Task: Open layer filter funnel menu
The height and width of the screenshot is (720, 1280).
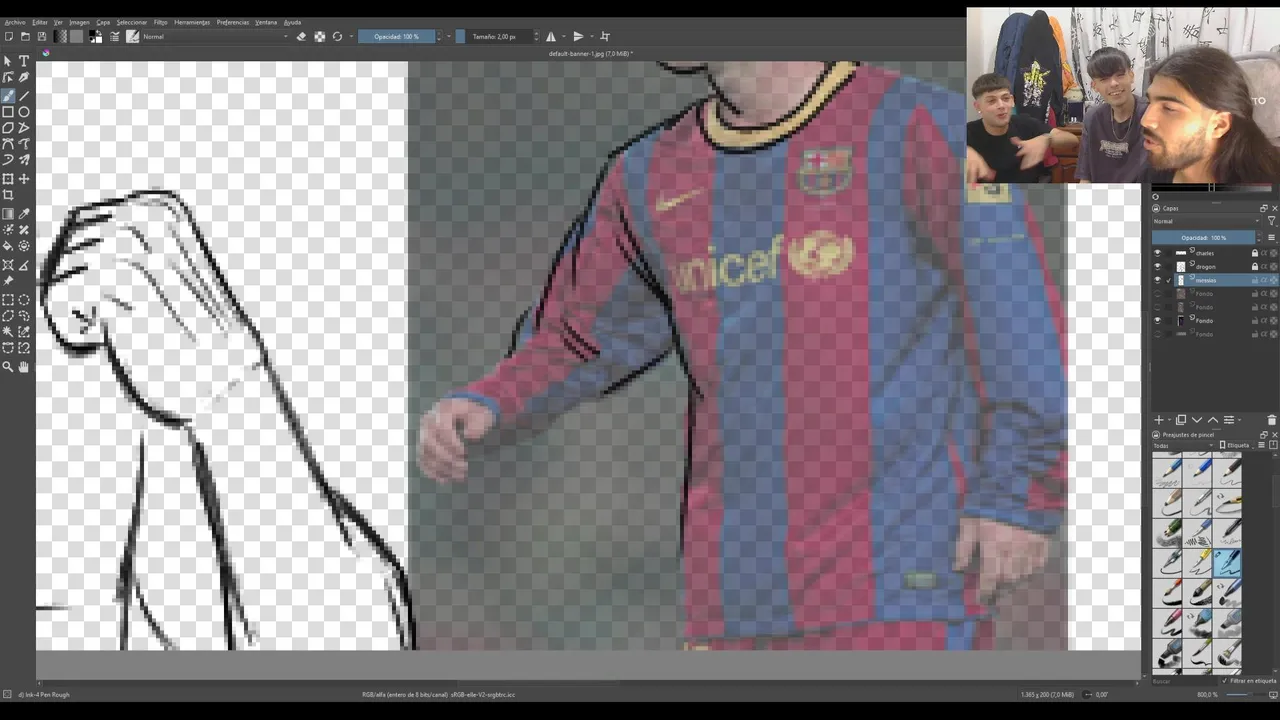Action: click(1272, 221)
